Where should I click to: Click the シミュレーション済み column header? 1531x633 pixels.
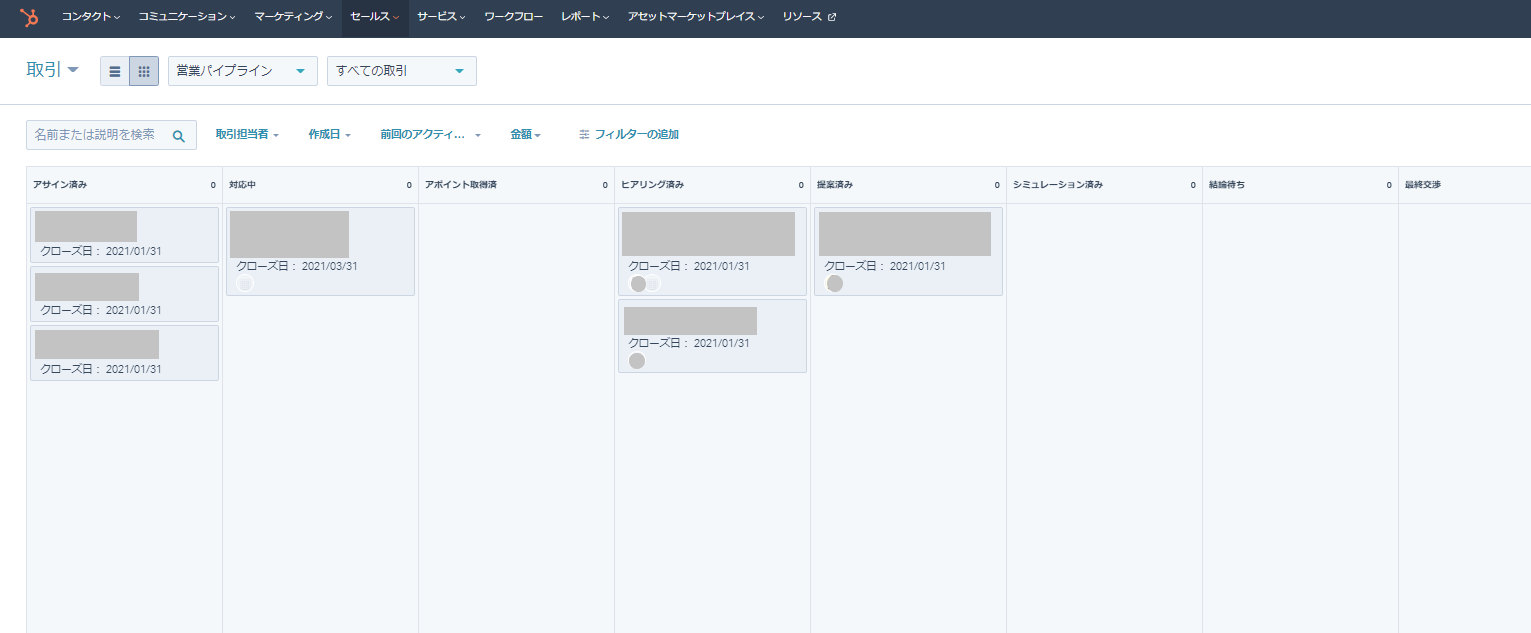(x=1104, y=185)
